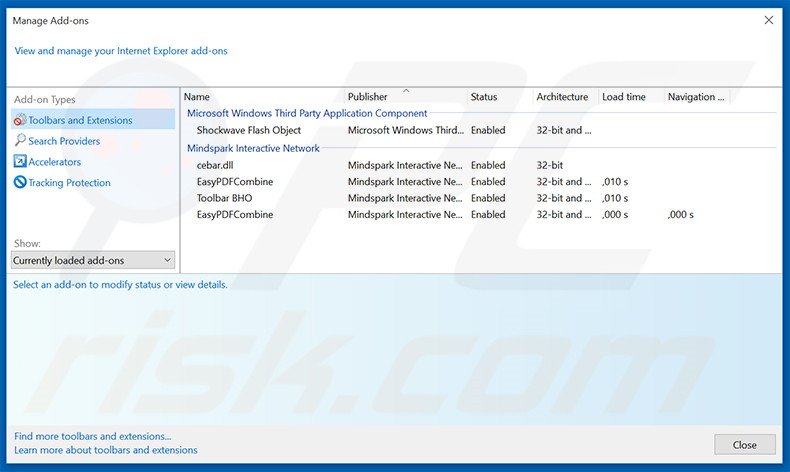The image size is (790, 472).
Task: Click the Toolbars and Extensions icon
Action: pos(20,120)
